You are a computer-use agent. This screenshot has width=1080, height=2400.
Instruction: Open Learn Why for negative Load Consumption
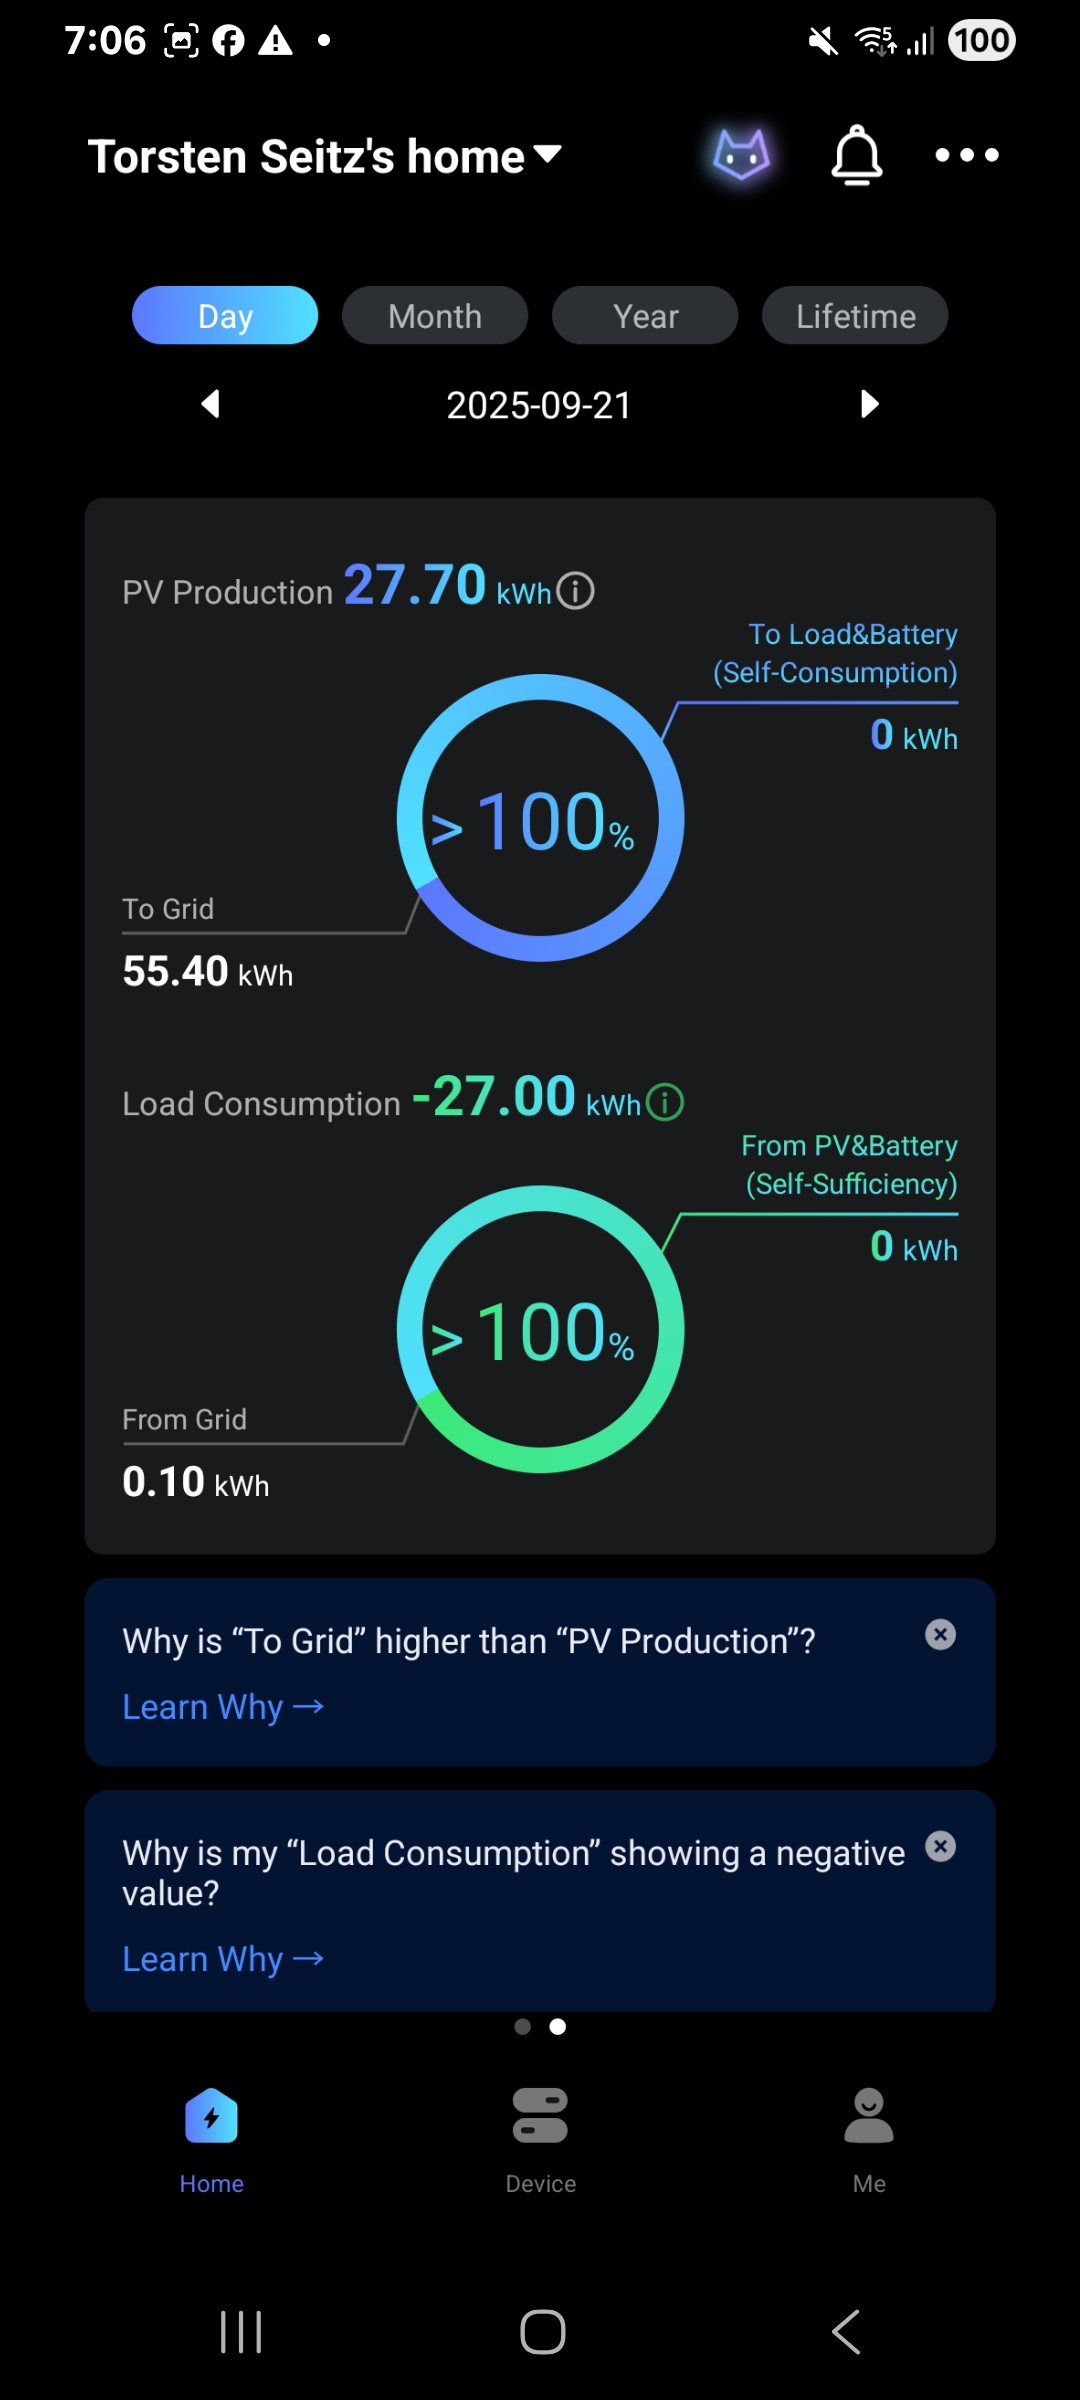point(222,1959)
